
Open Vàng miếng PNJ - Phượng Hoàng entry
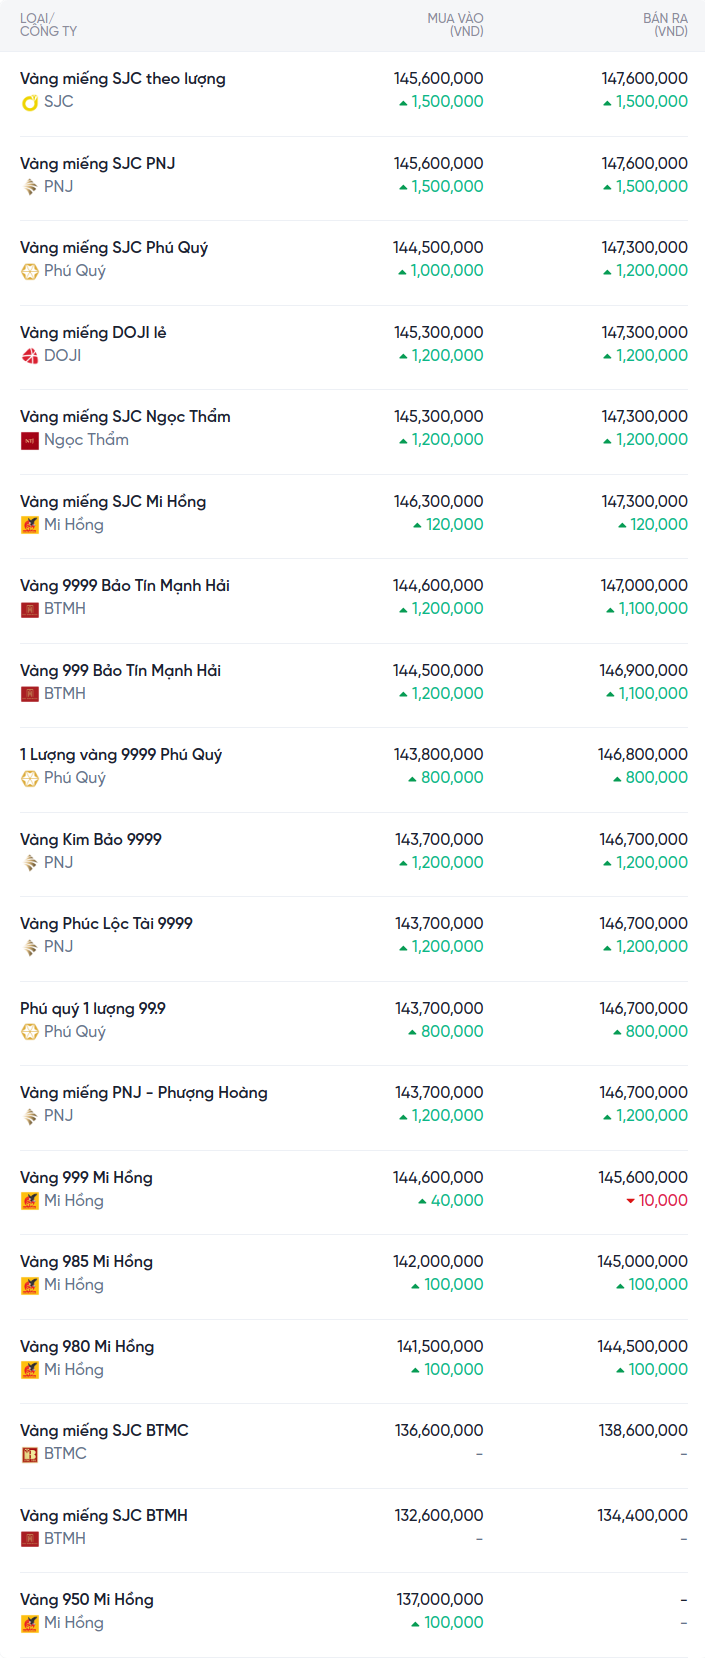143,1093
